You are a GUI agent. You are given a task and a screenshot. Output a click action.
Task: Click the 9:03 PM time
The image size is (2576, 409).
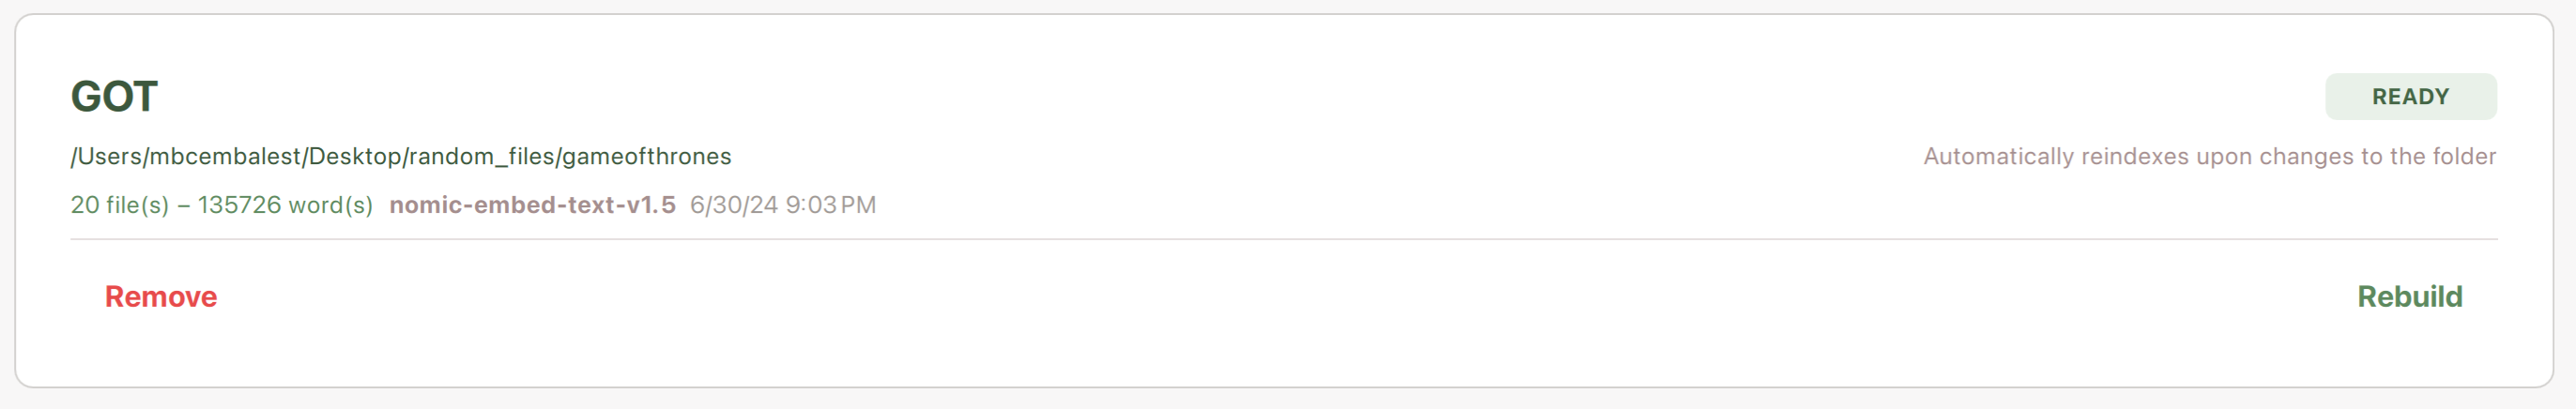tap(830, 205)
